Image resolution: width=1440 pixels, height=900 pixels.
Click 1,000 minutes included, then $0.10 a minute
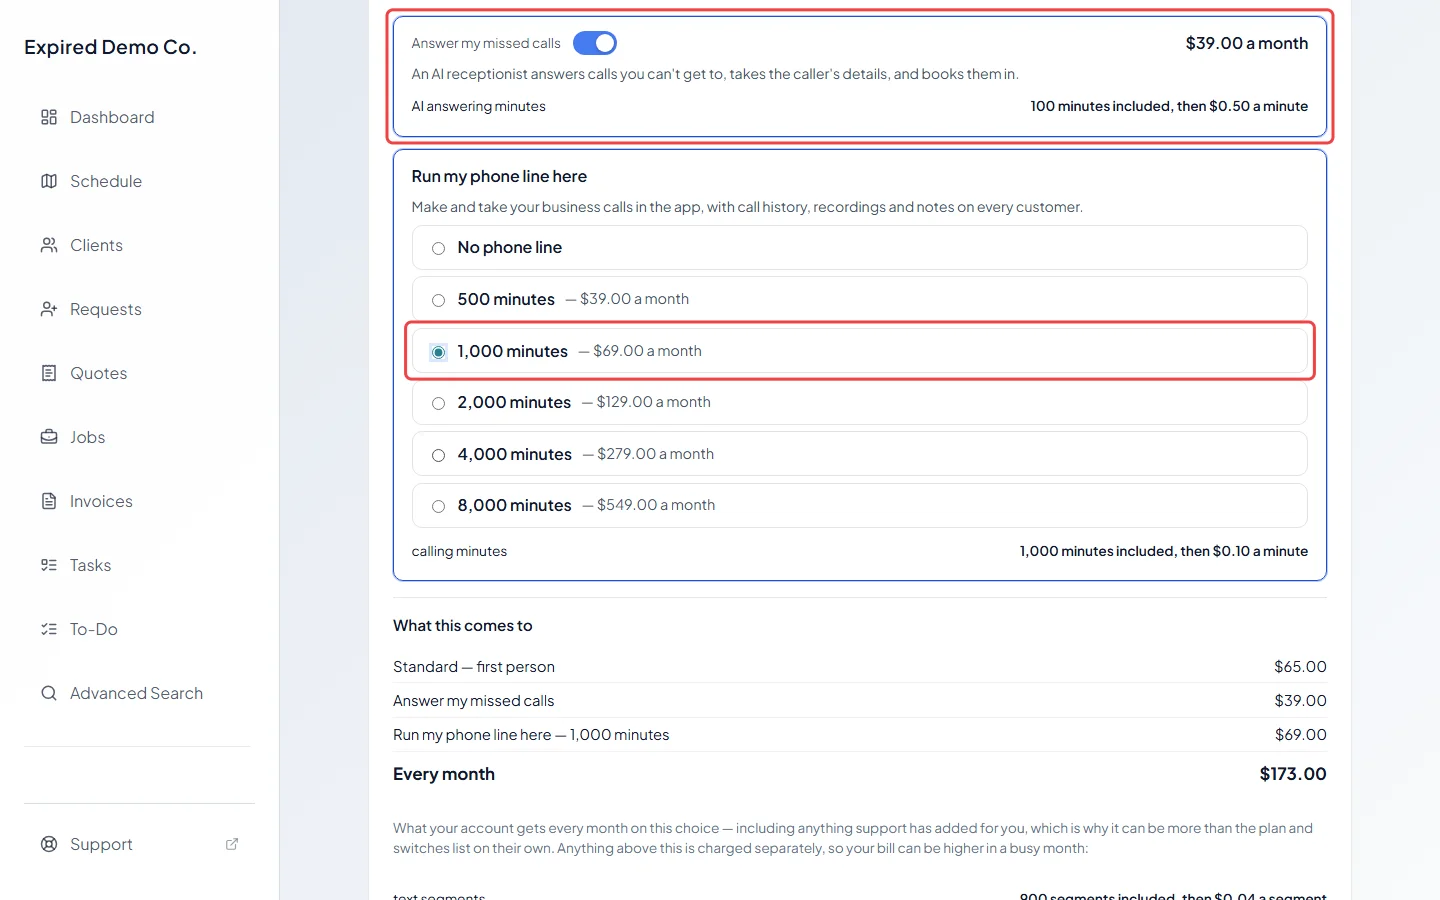(x=1164, y=551)
